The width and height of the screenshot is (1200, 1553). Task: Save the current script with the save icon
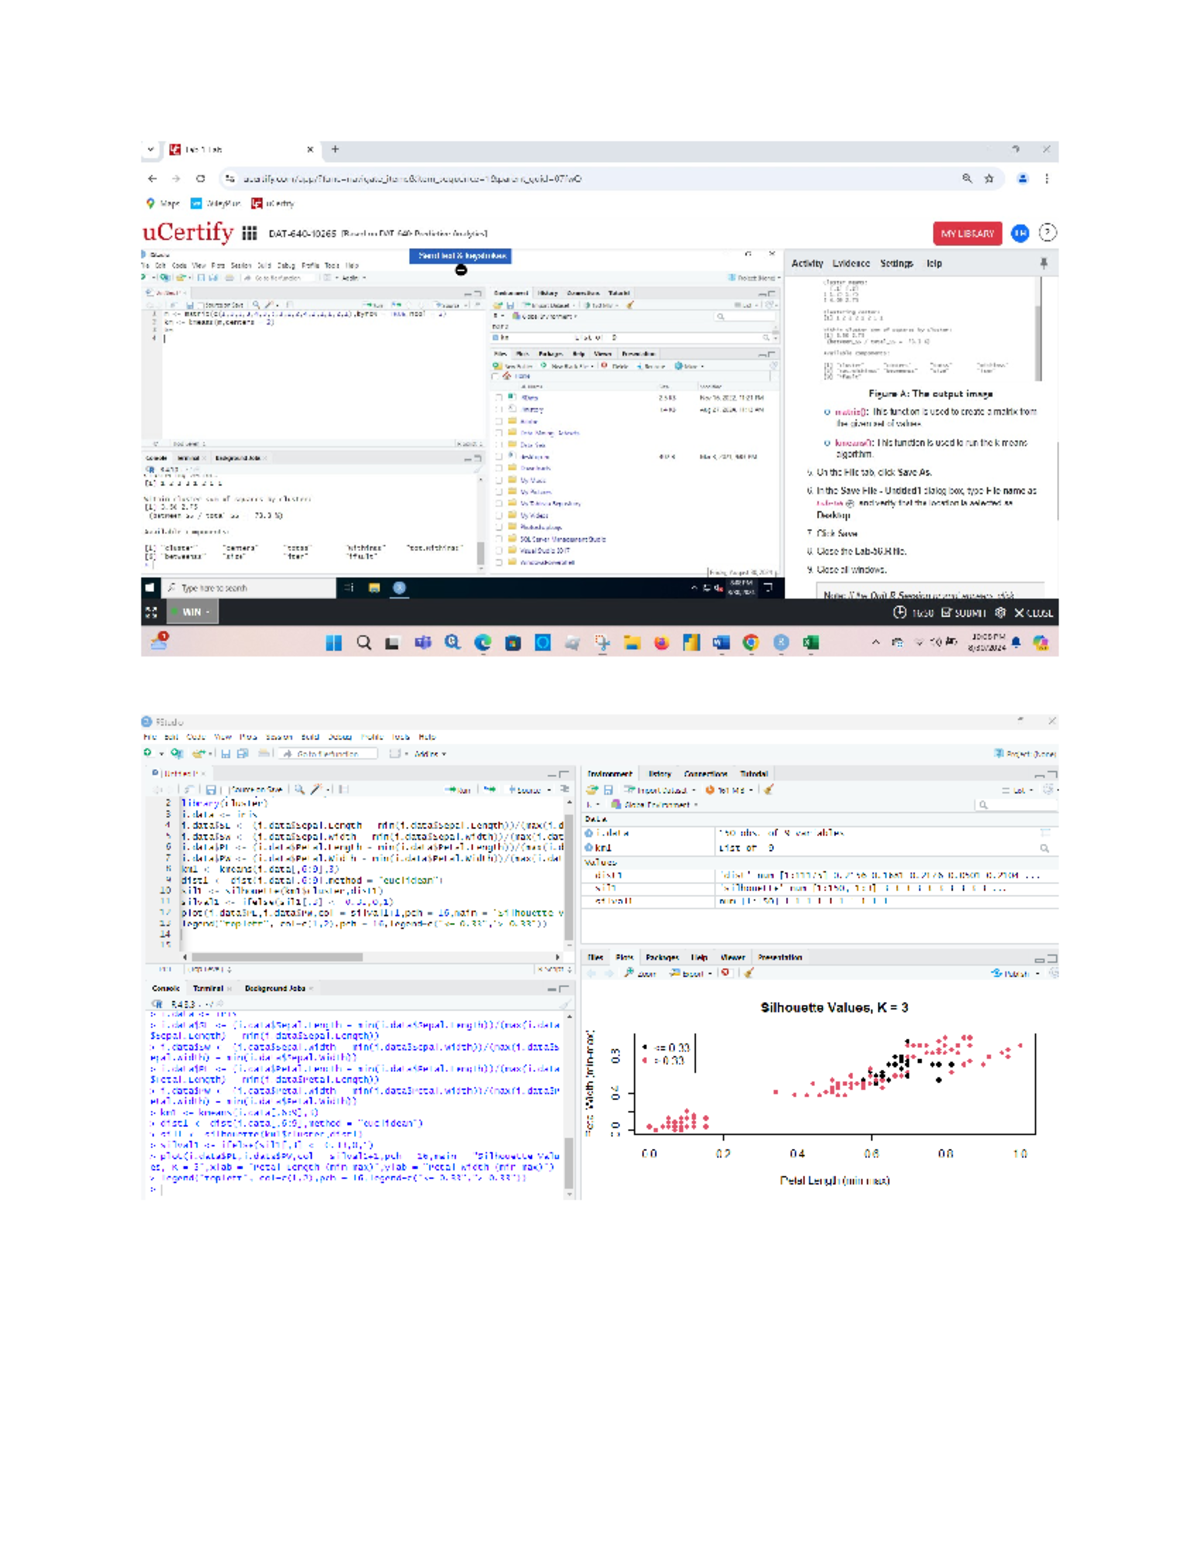[210, 788]
